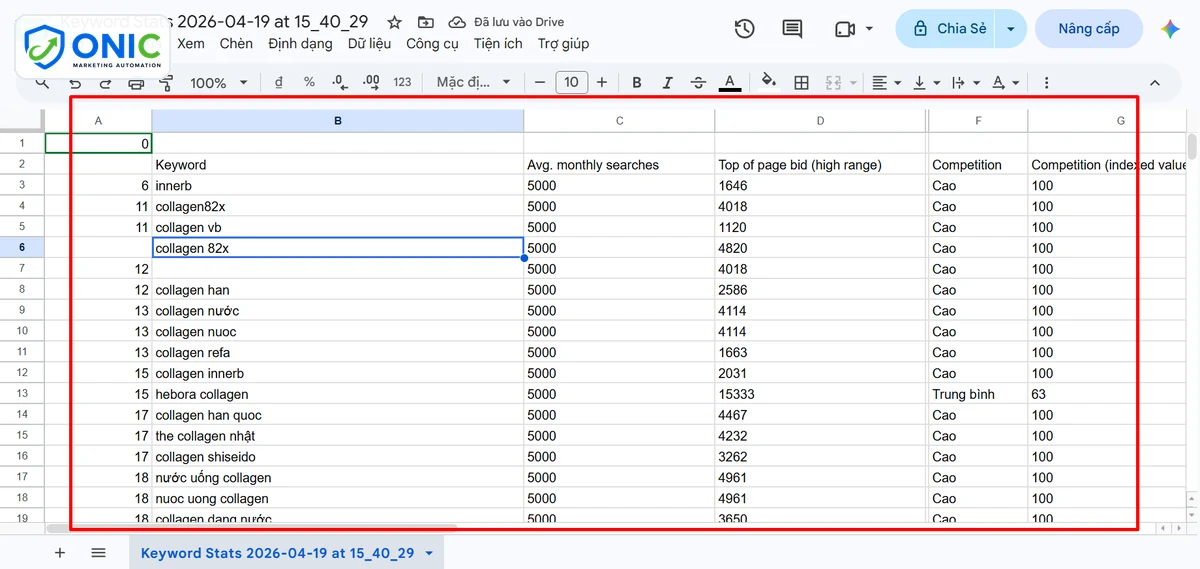Image resolution: width=1200 pixels, height=569 pixels.
Task: Format selection as currency with đ icon
Action: pyautogui.click(x=278, y=83)
